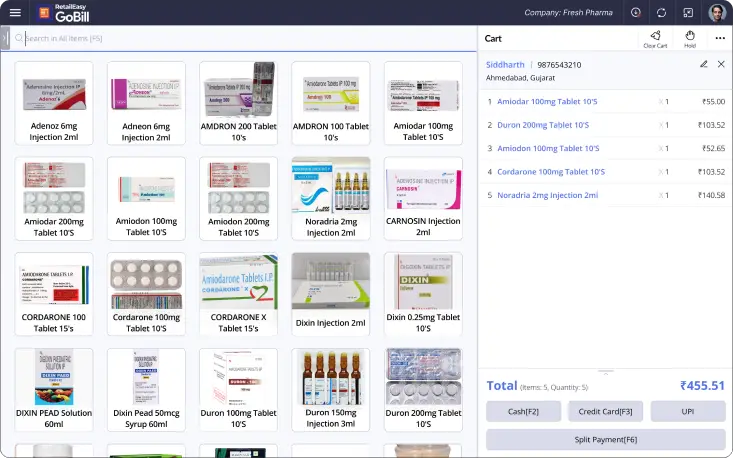Focus the Search in All Items field
Viewport: 733px width, 458px height.
[x=240, y=38]
